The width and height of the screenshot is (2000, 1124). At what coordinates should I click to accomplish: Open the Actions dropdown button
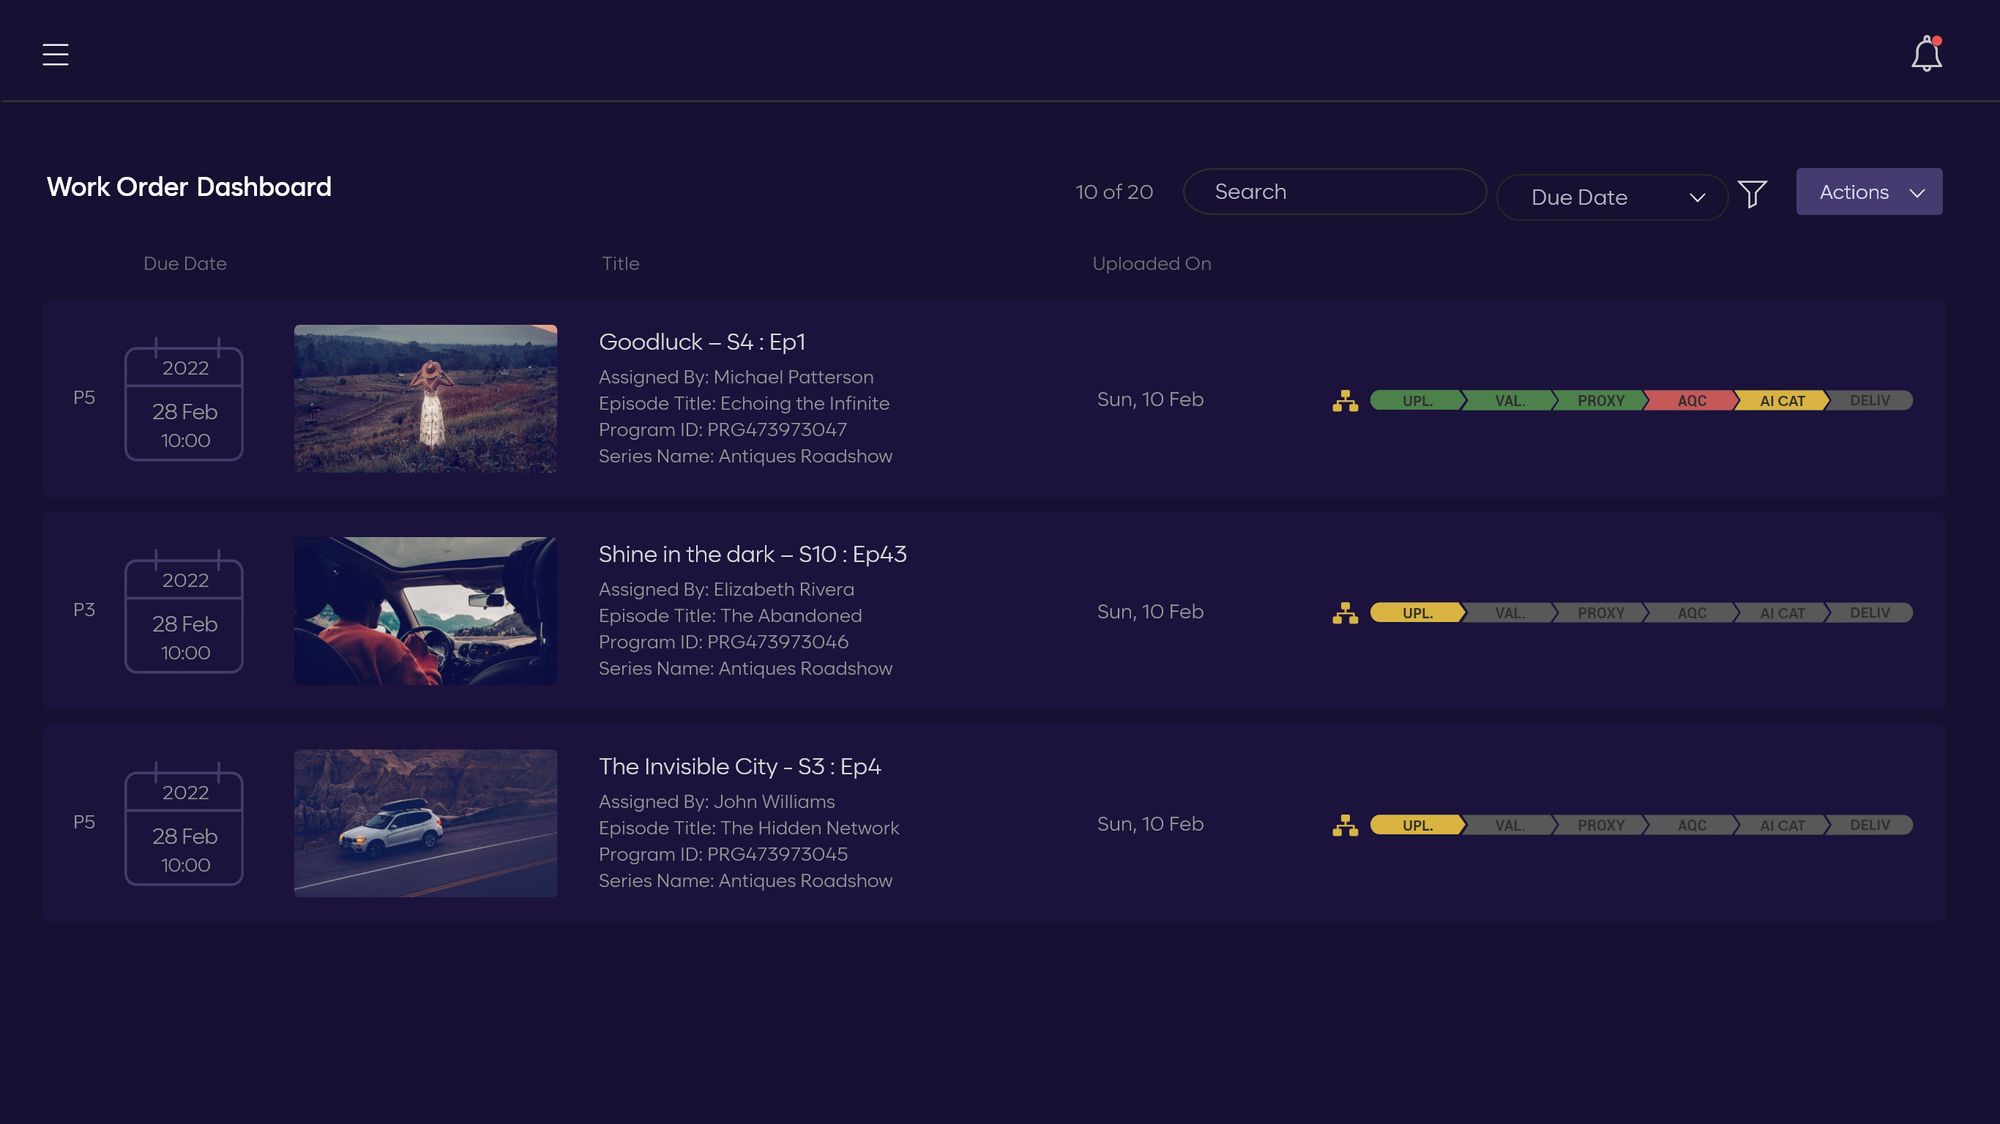point(1868,192)
